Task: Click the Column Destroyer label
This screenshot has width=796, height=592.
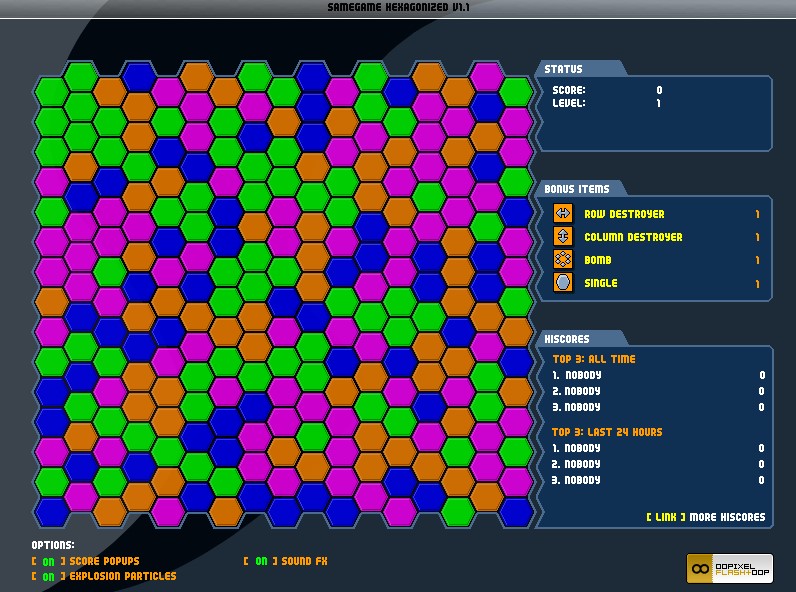Action: pyautogui.click(x=633, y=237)
